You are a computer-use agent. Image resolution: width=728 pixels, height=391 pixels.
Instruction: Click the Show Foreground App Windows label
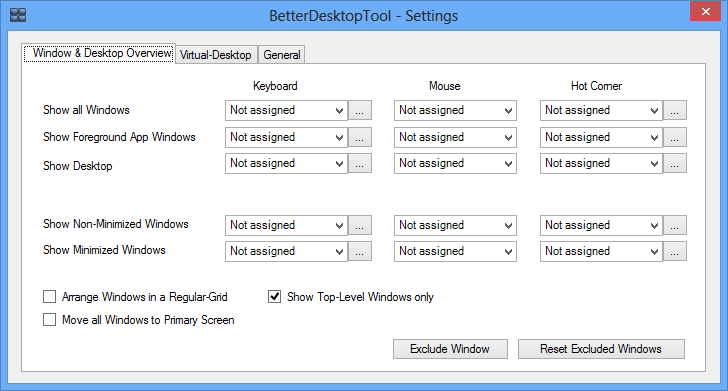(119, 137)
